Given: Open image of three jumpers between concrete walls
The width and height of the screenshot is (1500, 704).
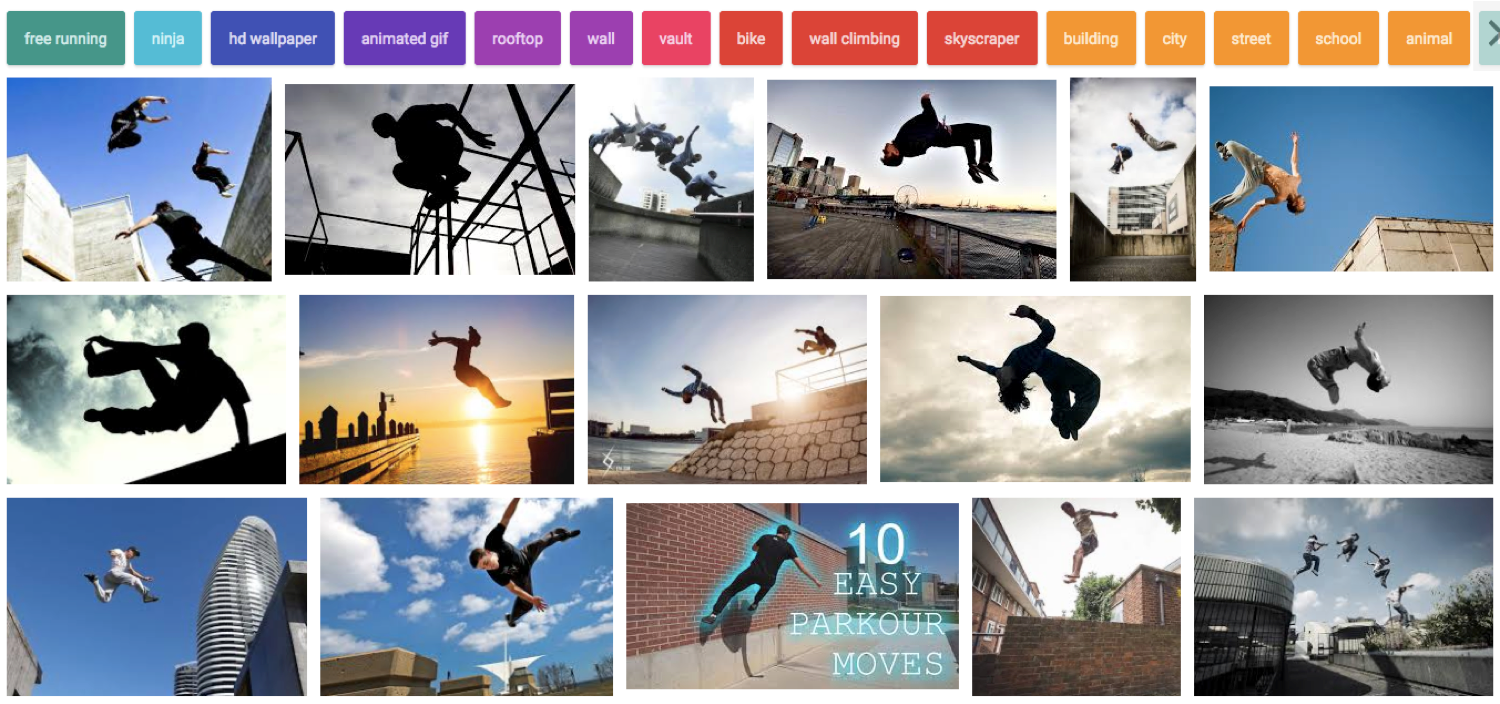Looking at the screenshot, I should tap(139, 179).
